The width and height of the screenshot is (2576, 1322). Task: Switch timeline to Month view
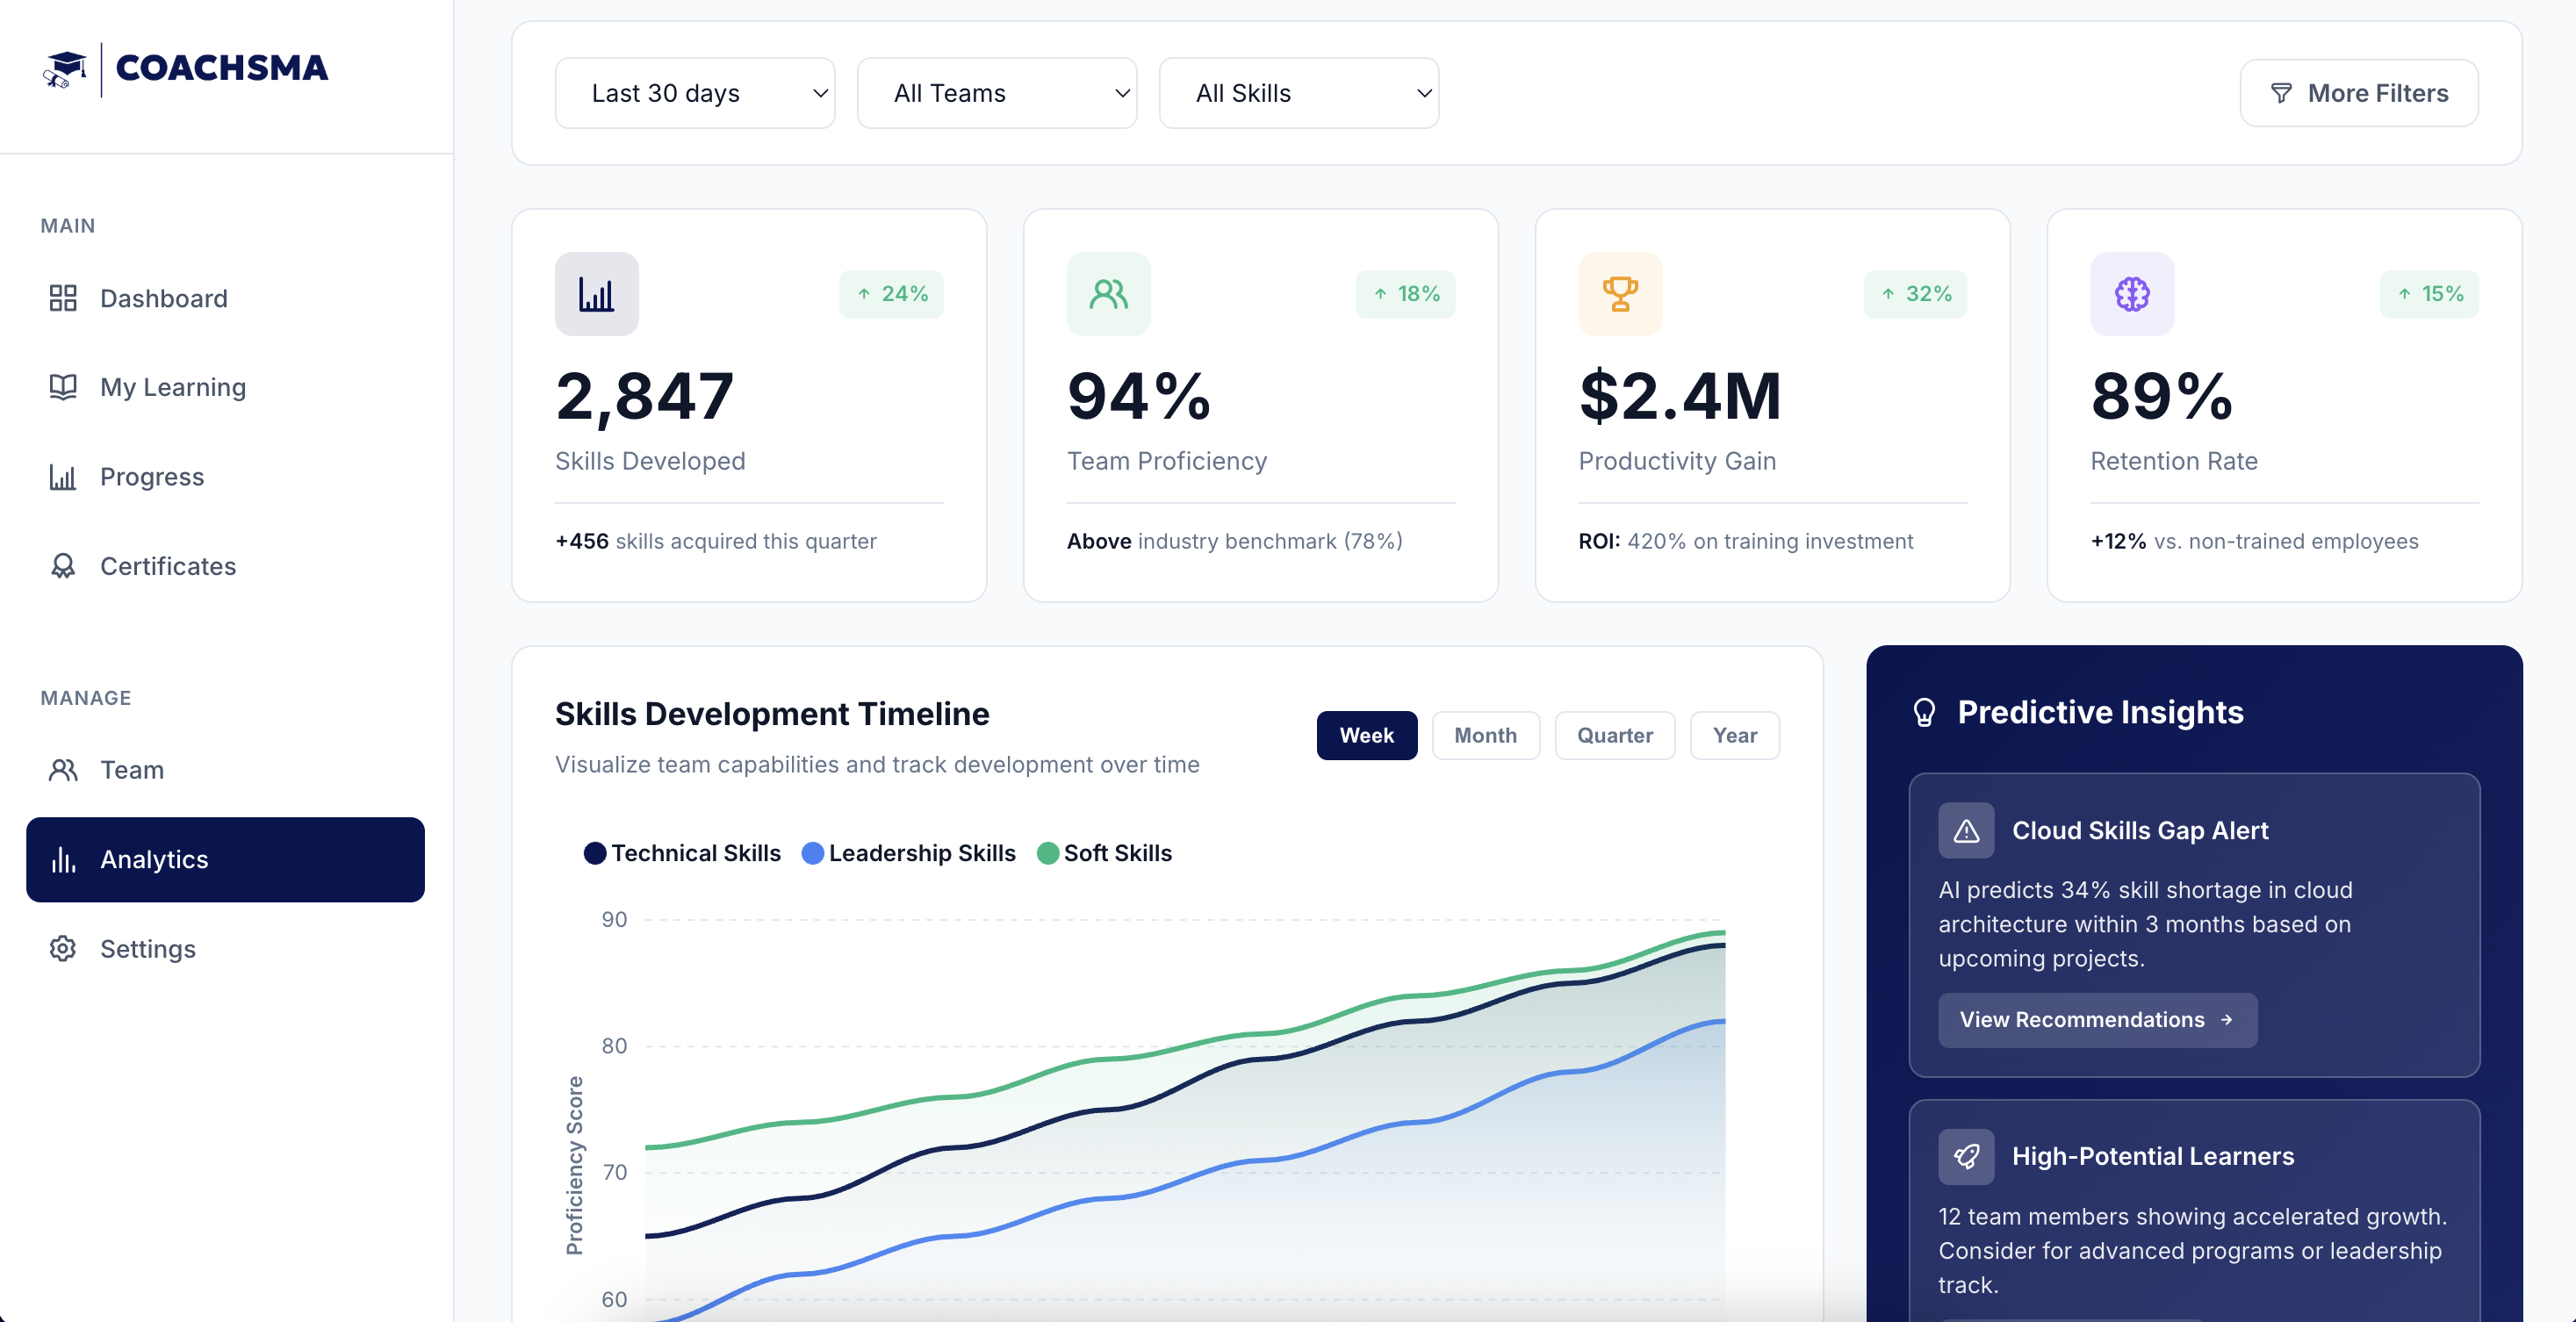click(x=1485, y=735)
